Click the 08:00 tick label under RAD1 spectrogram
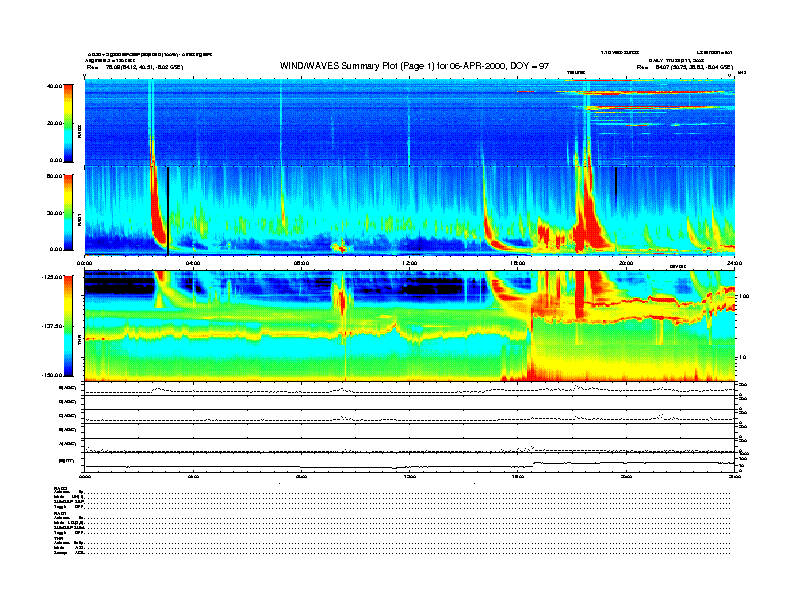The image size is (792, 612). tap(301, 263)
